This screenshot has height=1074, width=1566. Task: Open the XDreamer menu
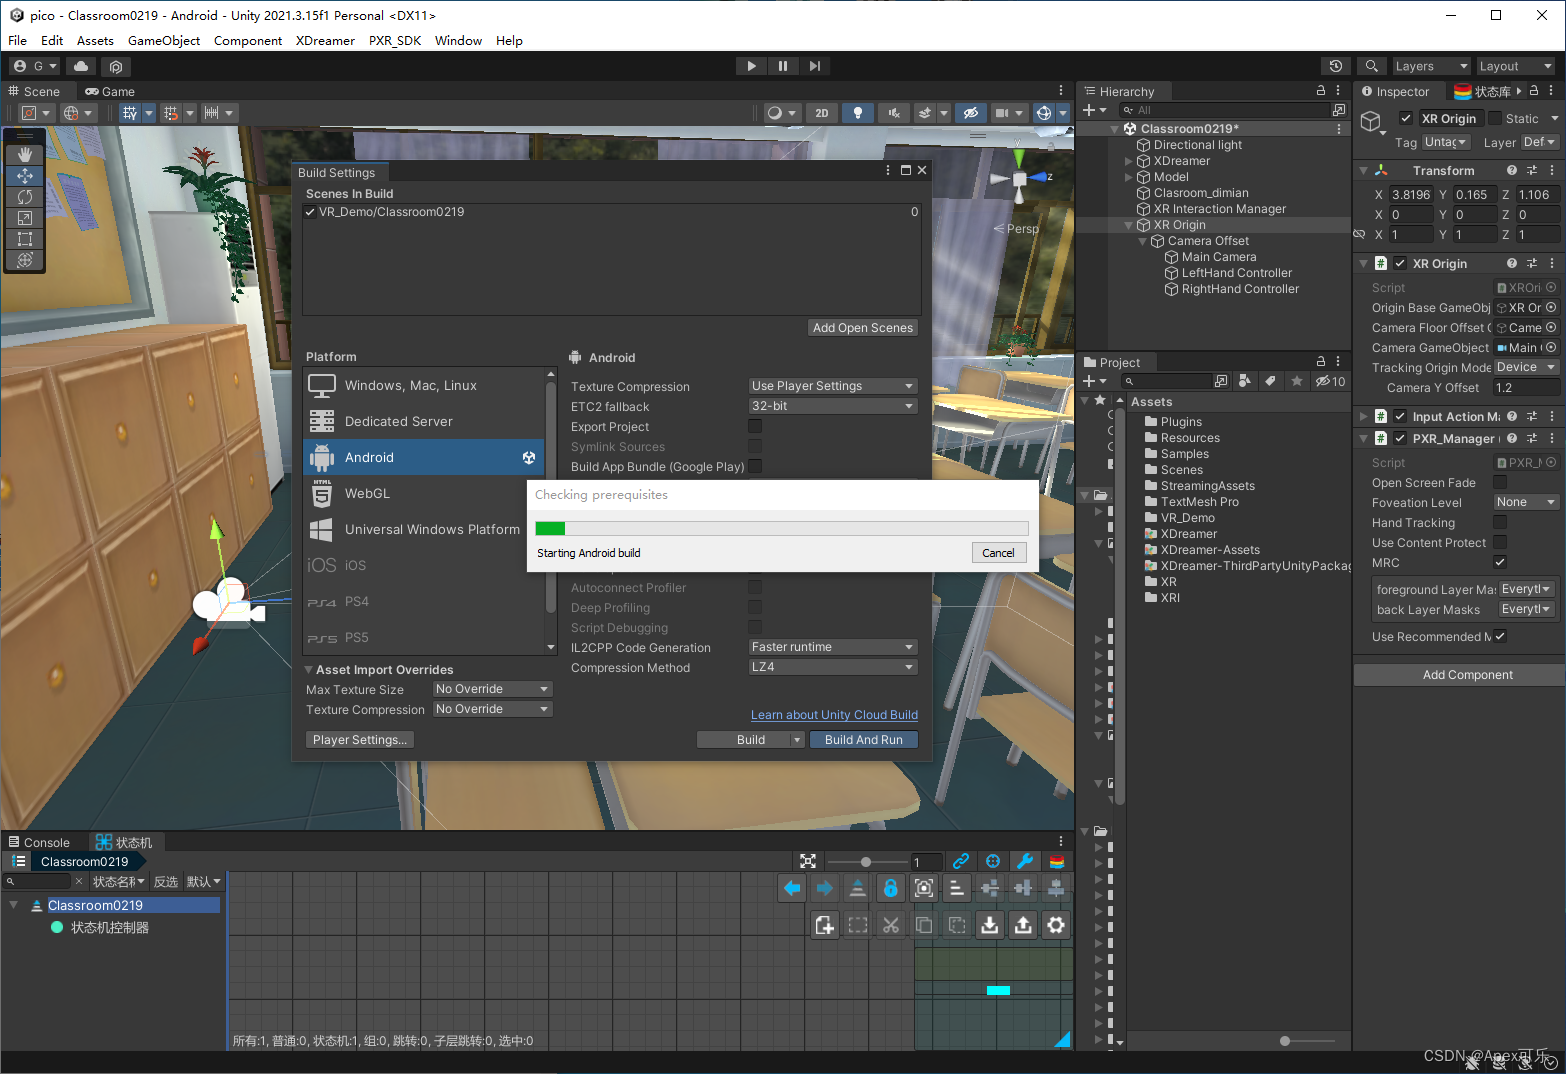click(325, 41)
